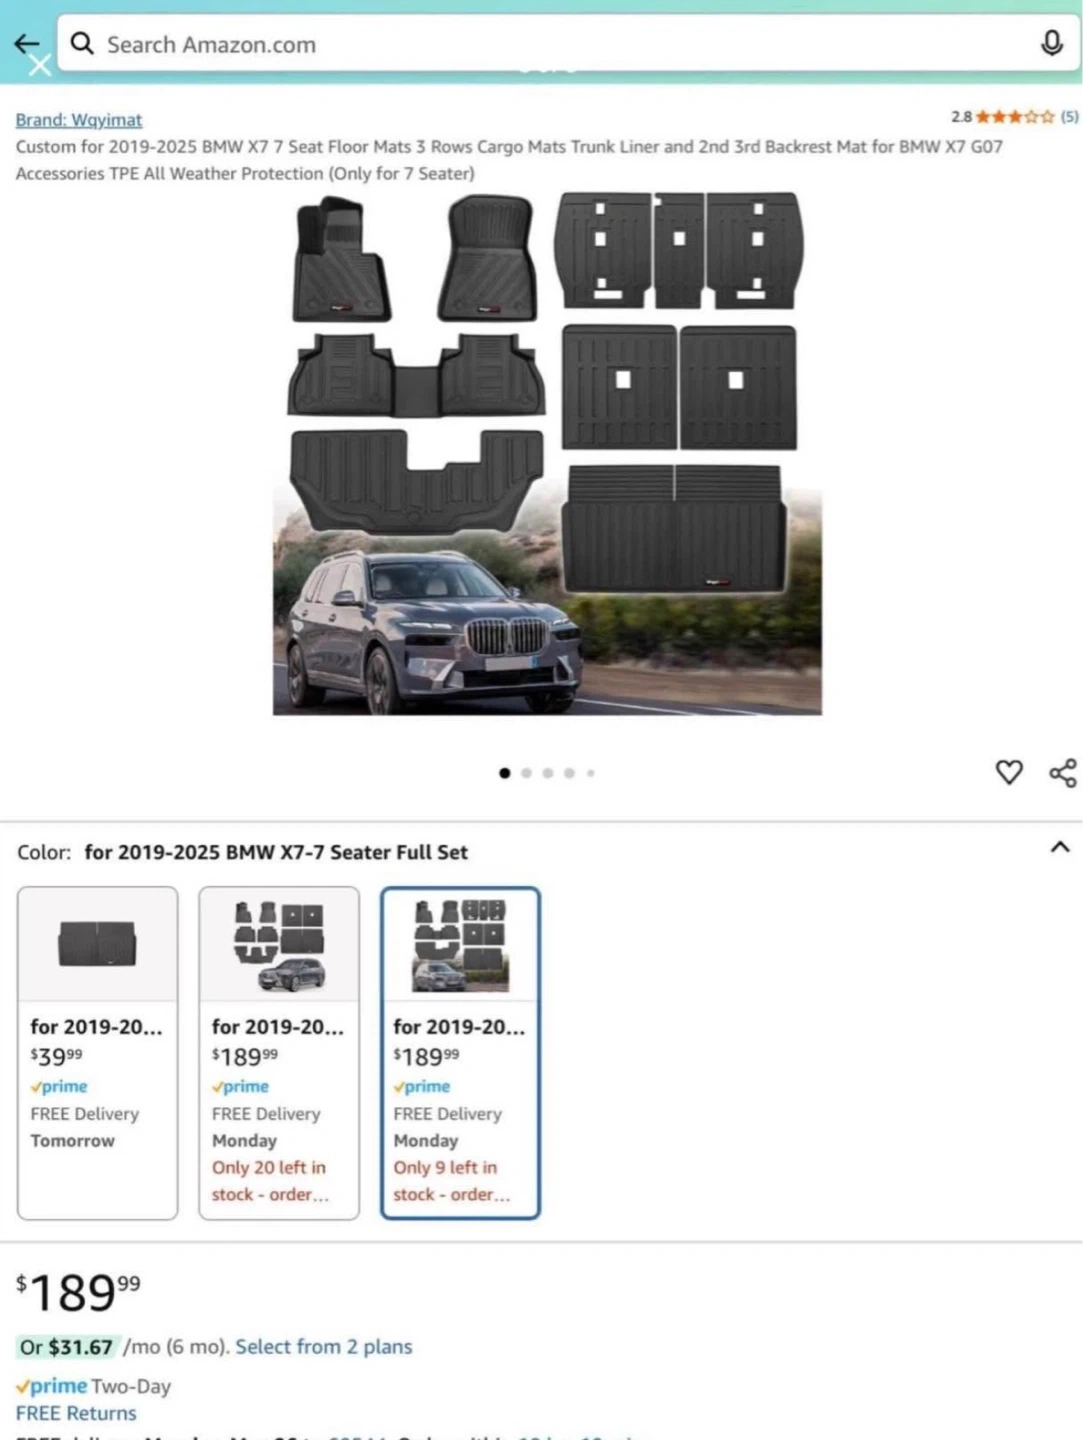Add item to wishlist with heart icon
1083x1440 pixels.
(x=1009, y=772)
